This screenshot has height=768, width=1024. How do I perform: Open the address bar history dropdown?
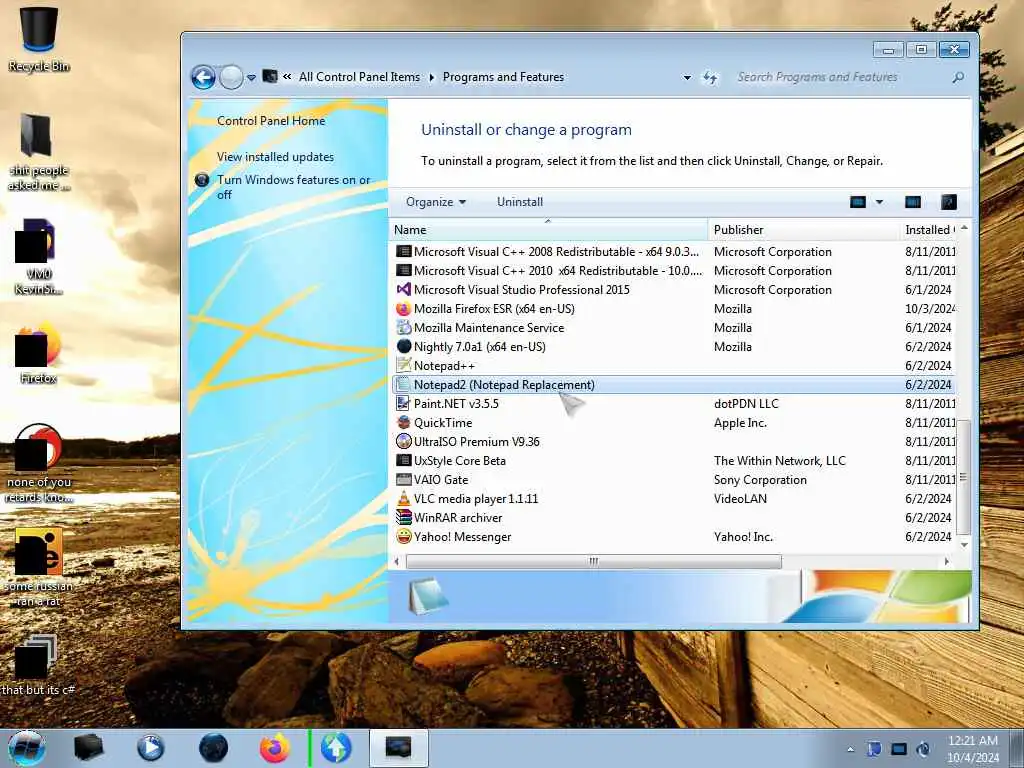point(687,78)
